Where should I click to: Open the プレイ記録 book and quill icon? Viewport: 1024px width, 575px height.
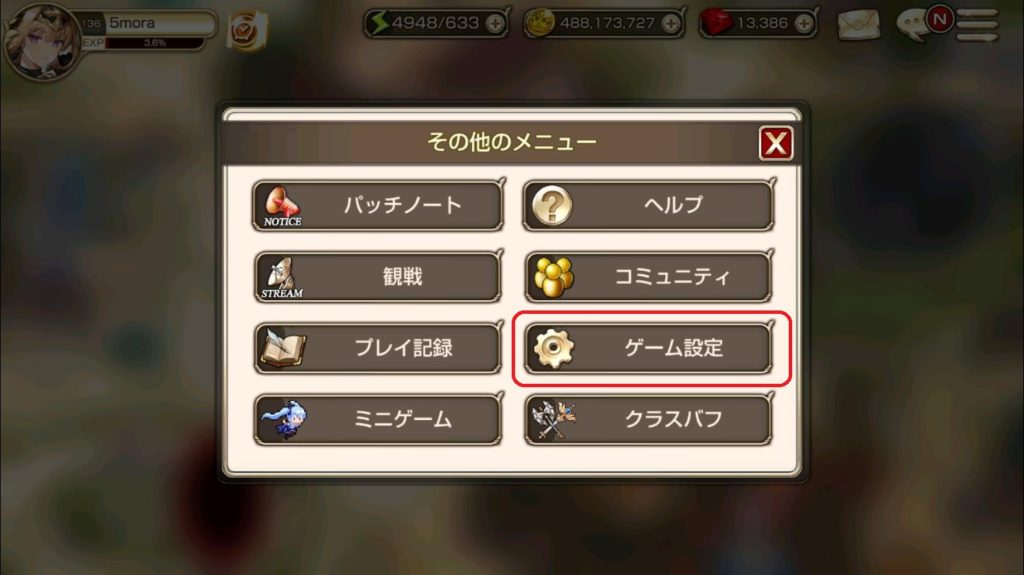(283, 348)
